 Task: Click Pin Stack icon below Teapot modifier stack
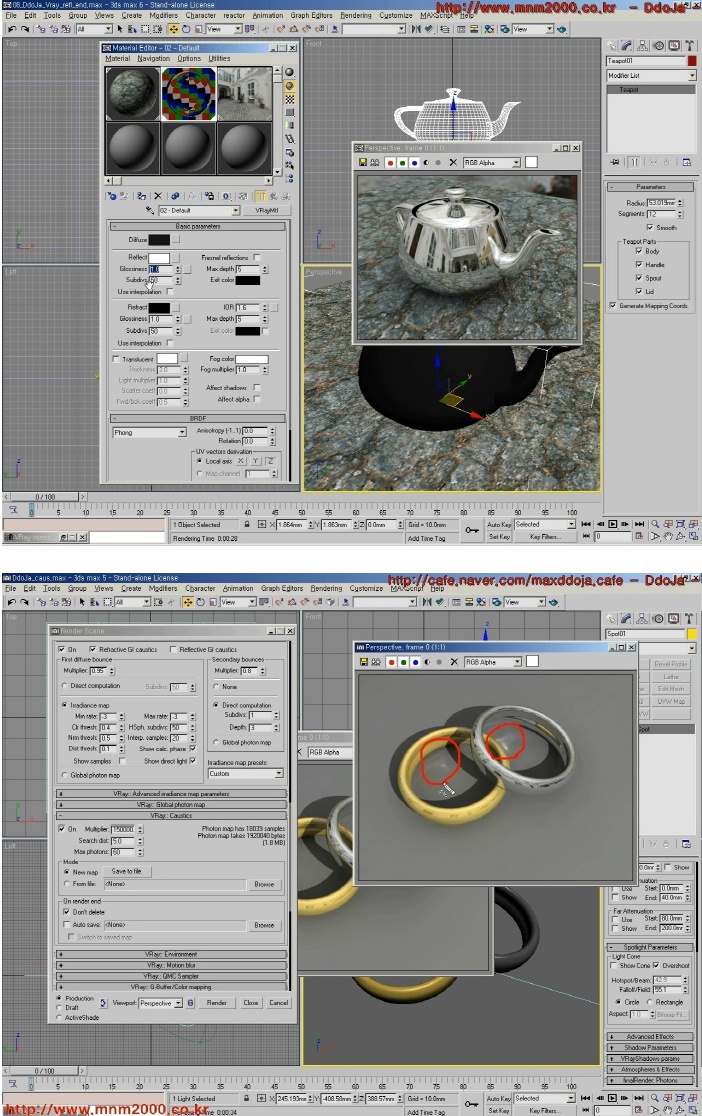tap(615, 162)
